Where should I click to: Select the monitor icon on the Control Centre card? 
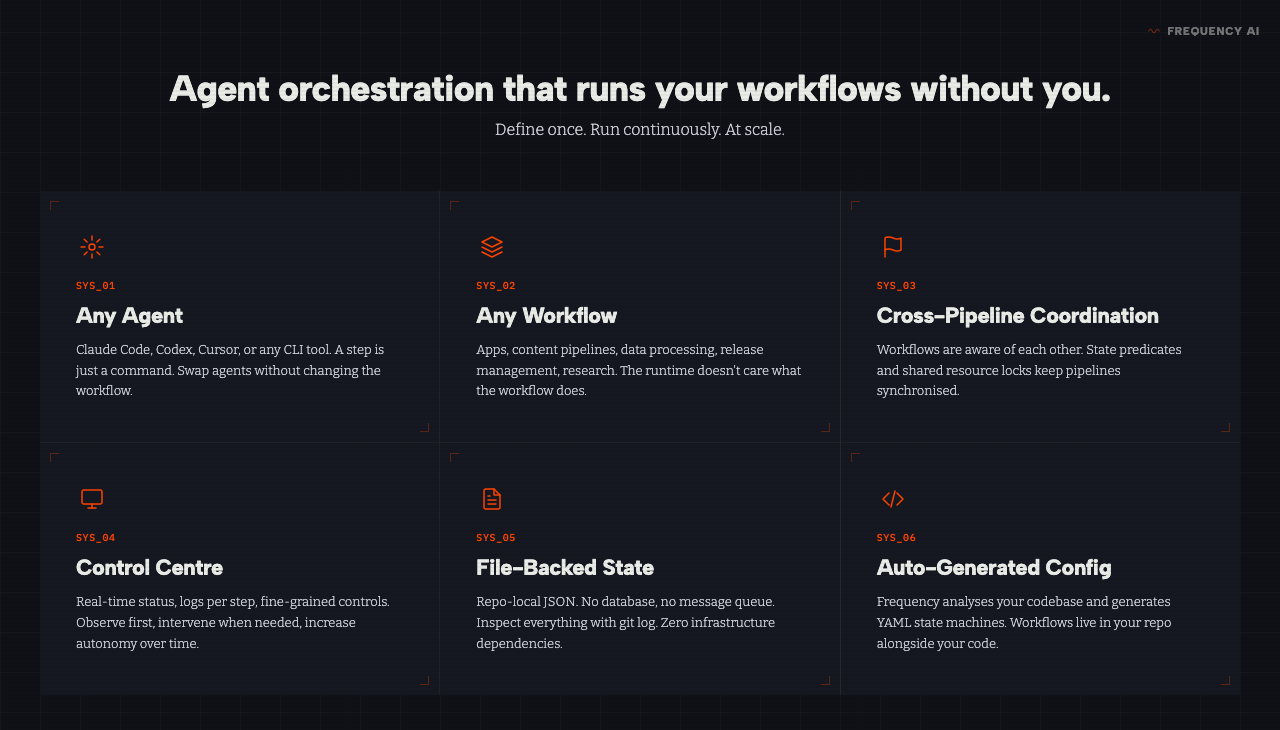click(x=91, y=498)
